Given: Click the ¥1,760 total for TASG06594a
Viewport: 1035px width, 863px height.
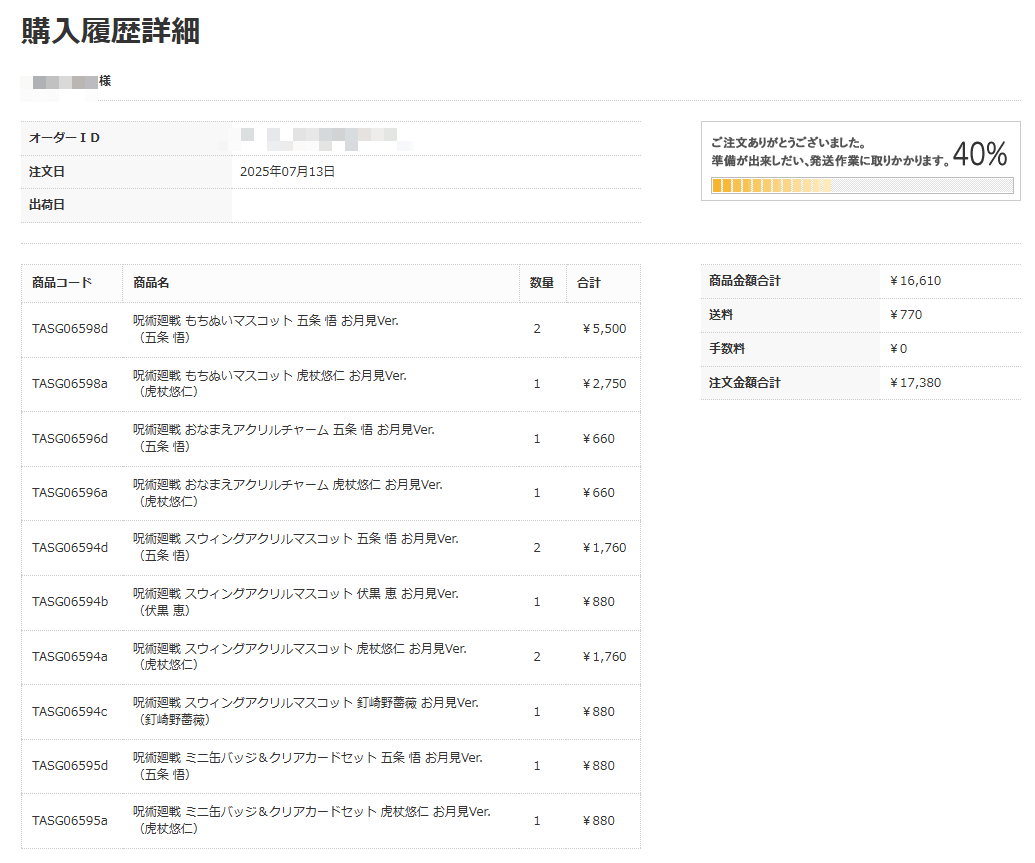Looking at the screenshot, I should click(x=604, y=656).
